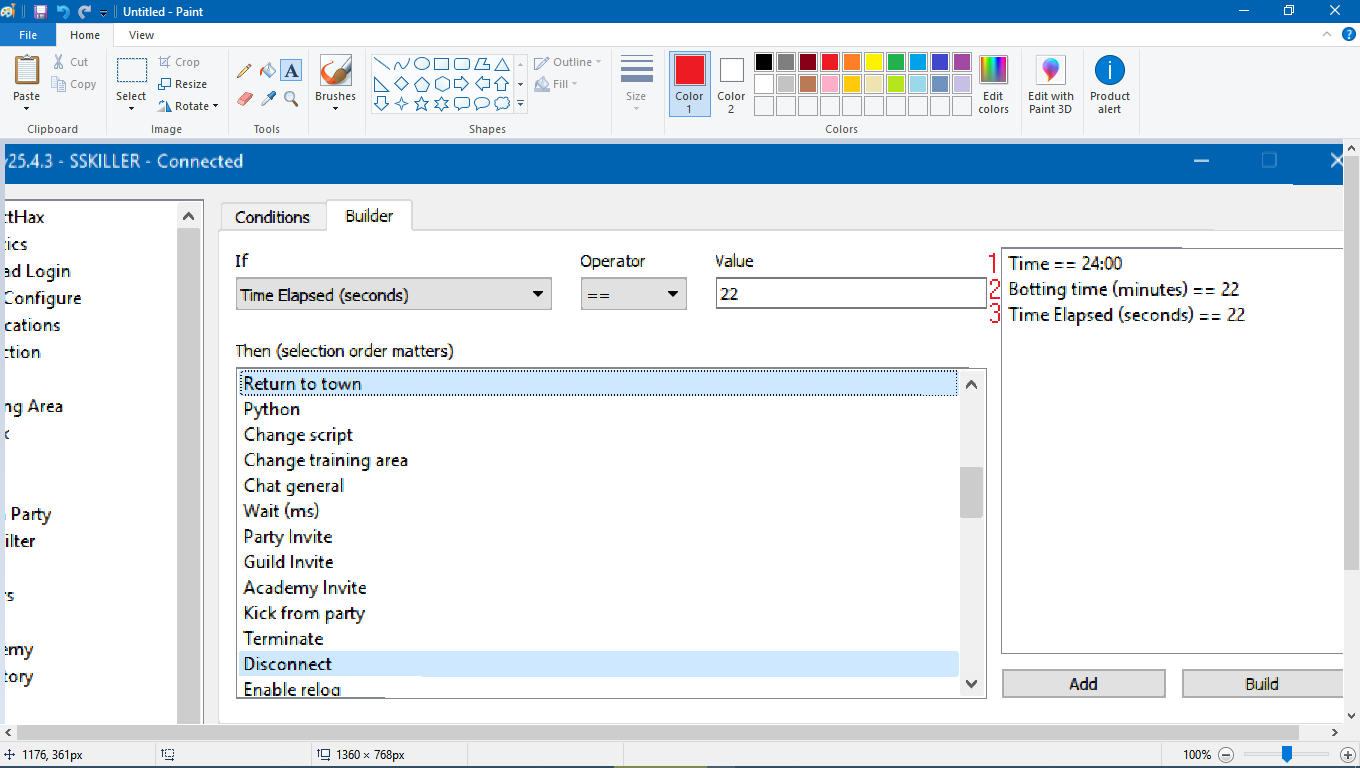Open Edit with Paint 3D

(x=1050, y=84)
